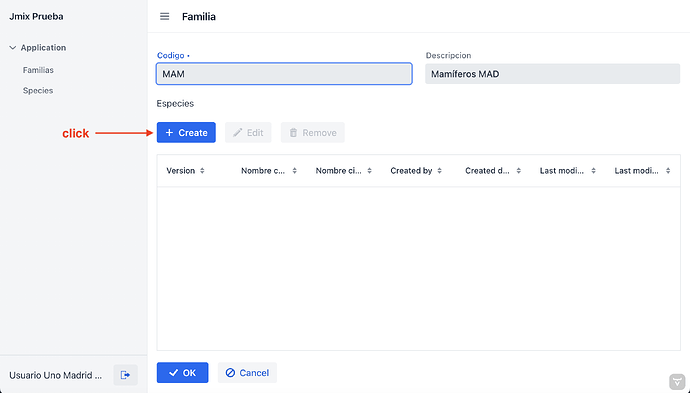Sort by Version column arrows
Viewport: 690px width, 393px height.
coord(202,171)
